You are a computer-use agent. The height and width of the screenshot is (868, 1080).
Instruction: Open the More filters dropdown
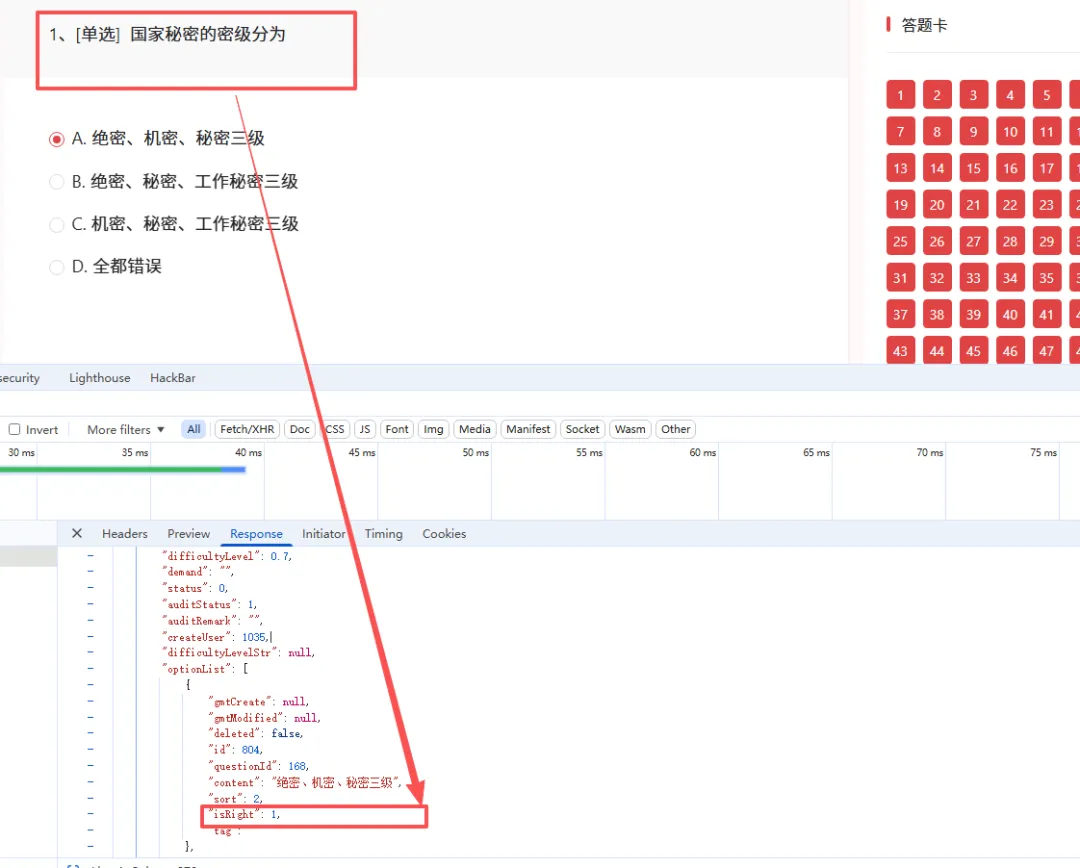125,429
